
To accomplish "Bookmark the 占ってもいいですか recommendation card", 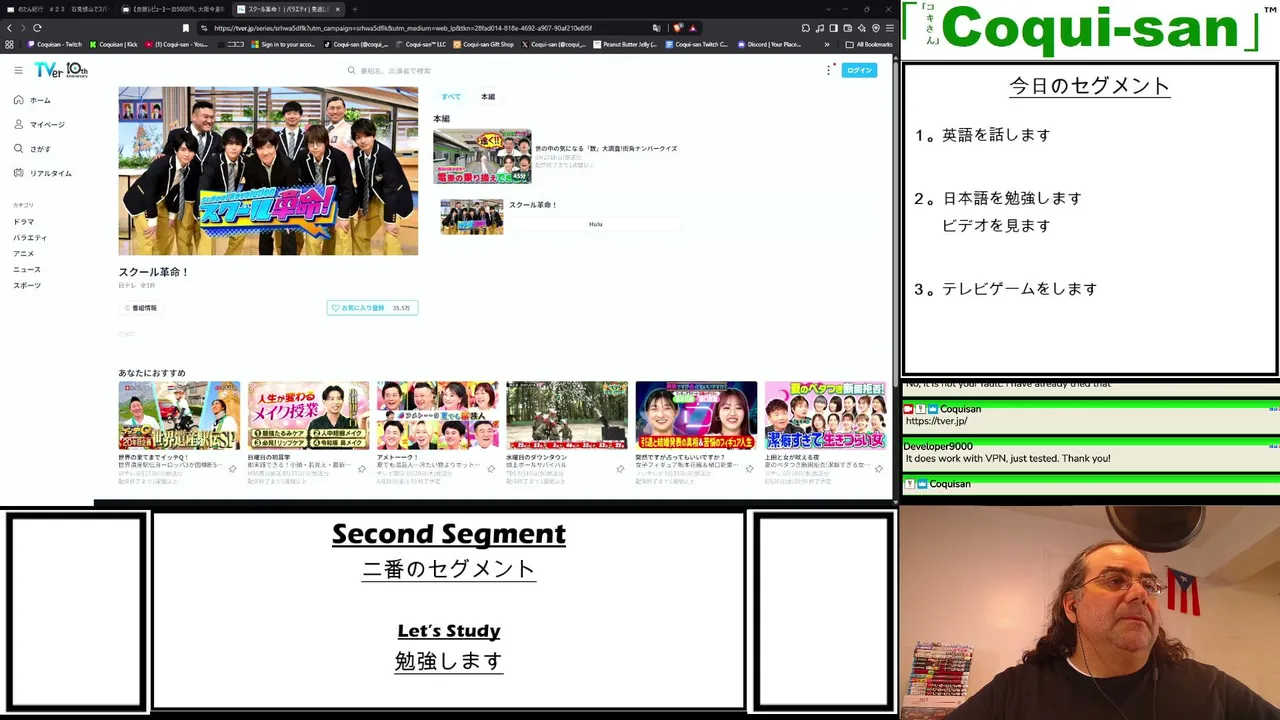I will (750, 468).
